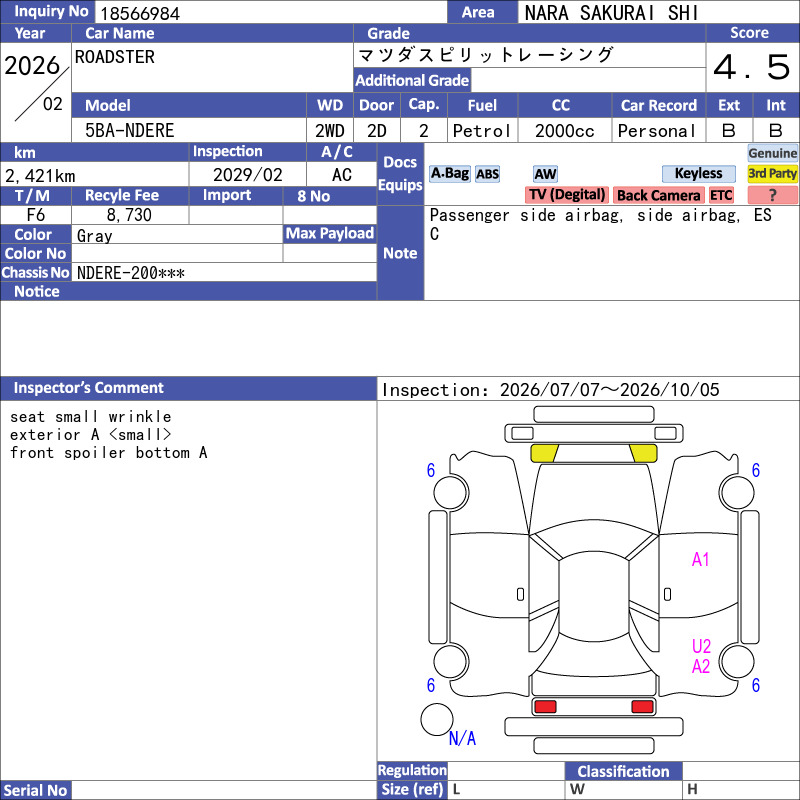This screenshot has width=800, height=800.
Task: Click the ABS equipment badge
Action: point(487,174)
